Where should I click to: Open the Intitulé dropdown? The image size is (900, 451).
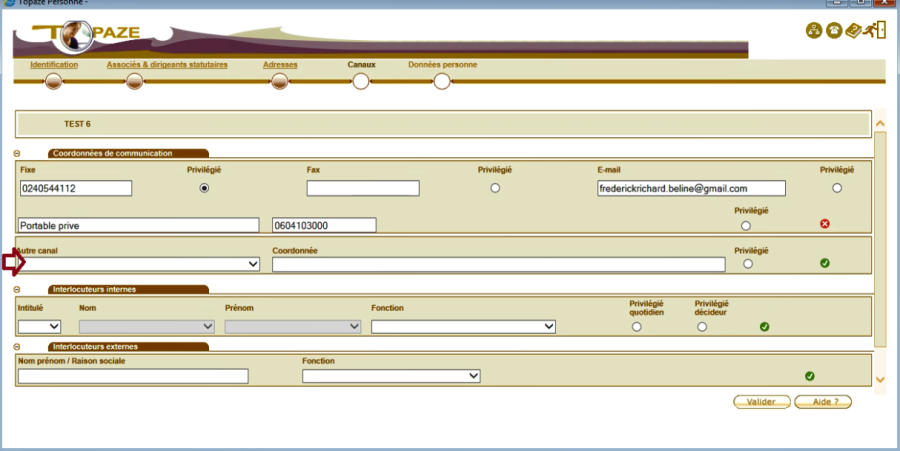pyautogui.click(x=40, y=326)
